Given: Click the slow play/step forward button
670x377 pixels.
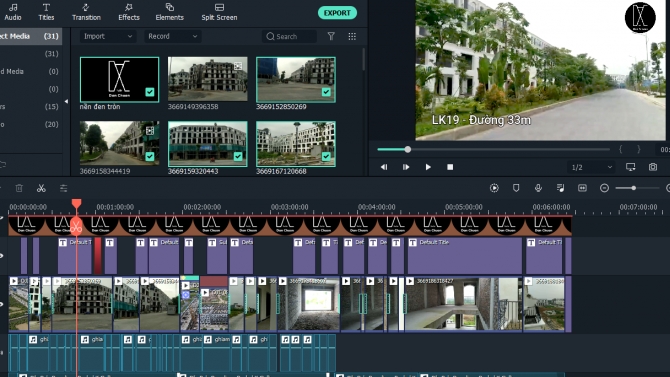Looking at the screenshot, I should coord(406,167).
